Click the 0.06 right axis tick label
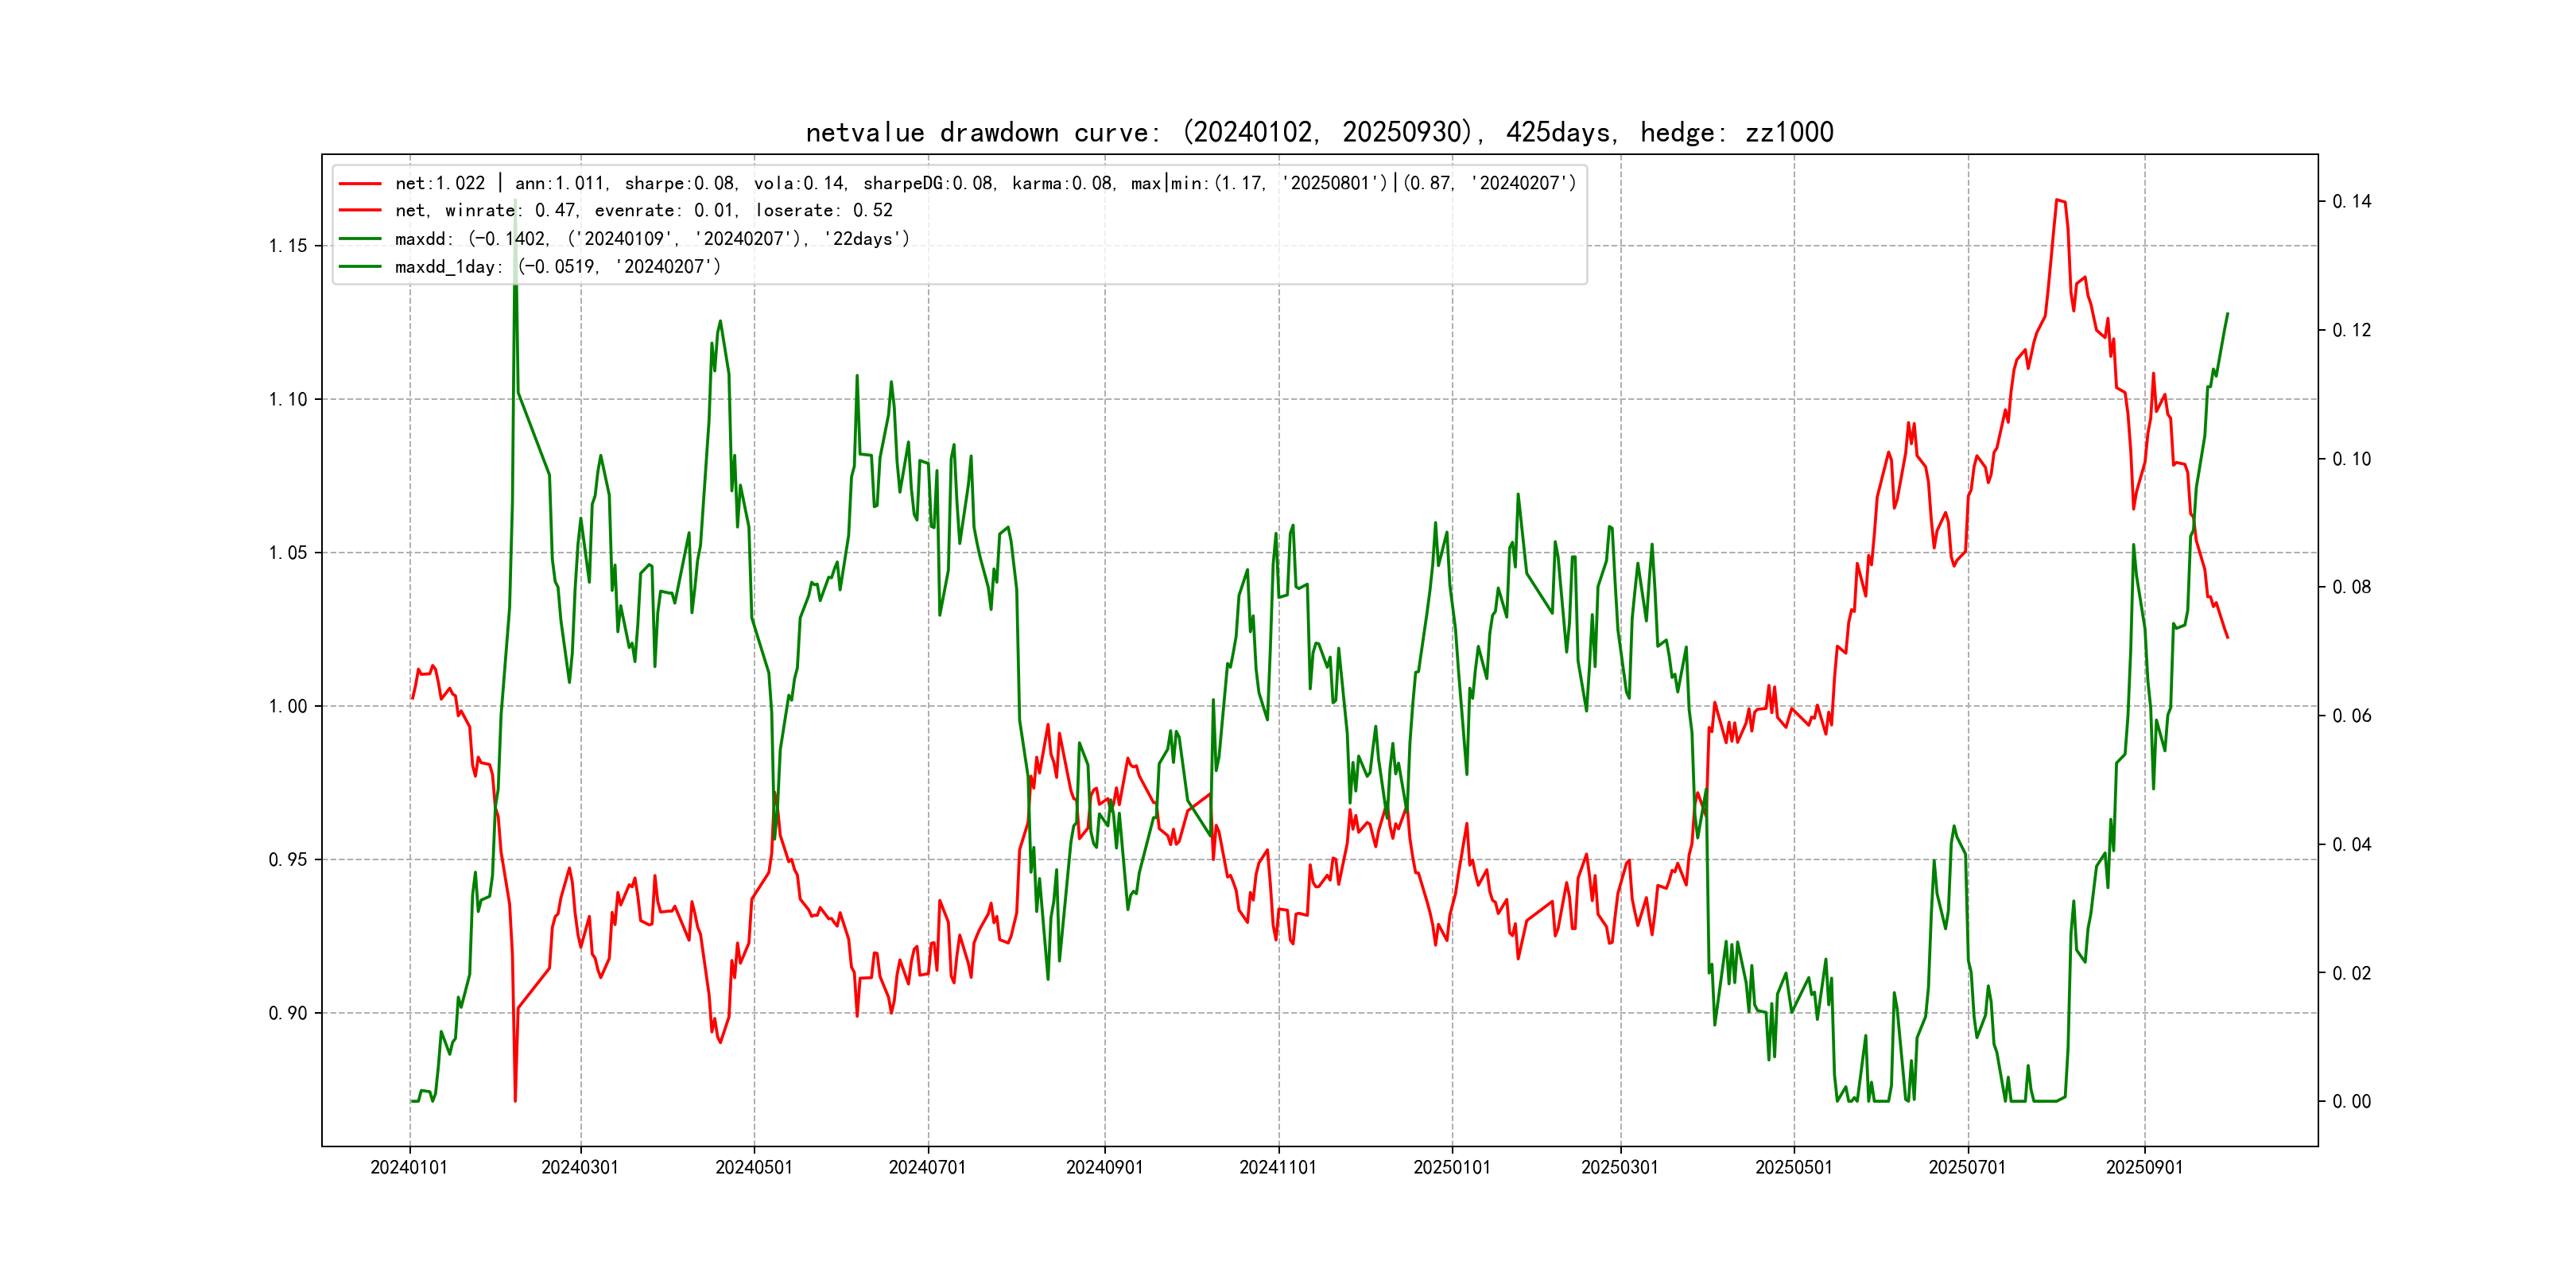The image size is (2576, 1288). [x=2351, y=716]
